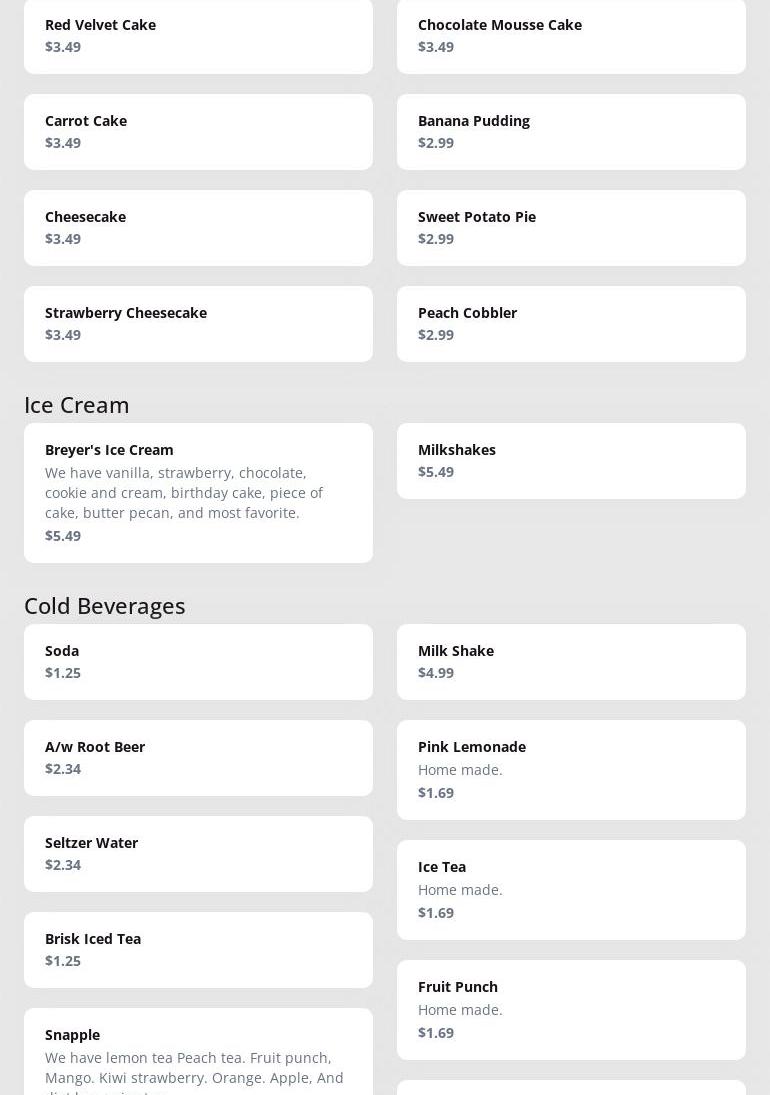Open the Breyer's Ice Cream item
Screen dimensions: 770x1095
pyautogui.click(x=198, y=492)
